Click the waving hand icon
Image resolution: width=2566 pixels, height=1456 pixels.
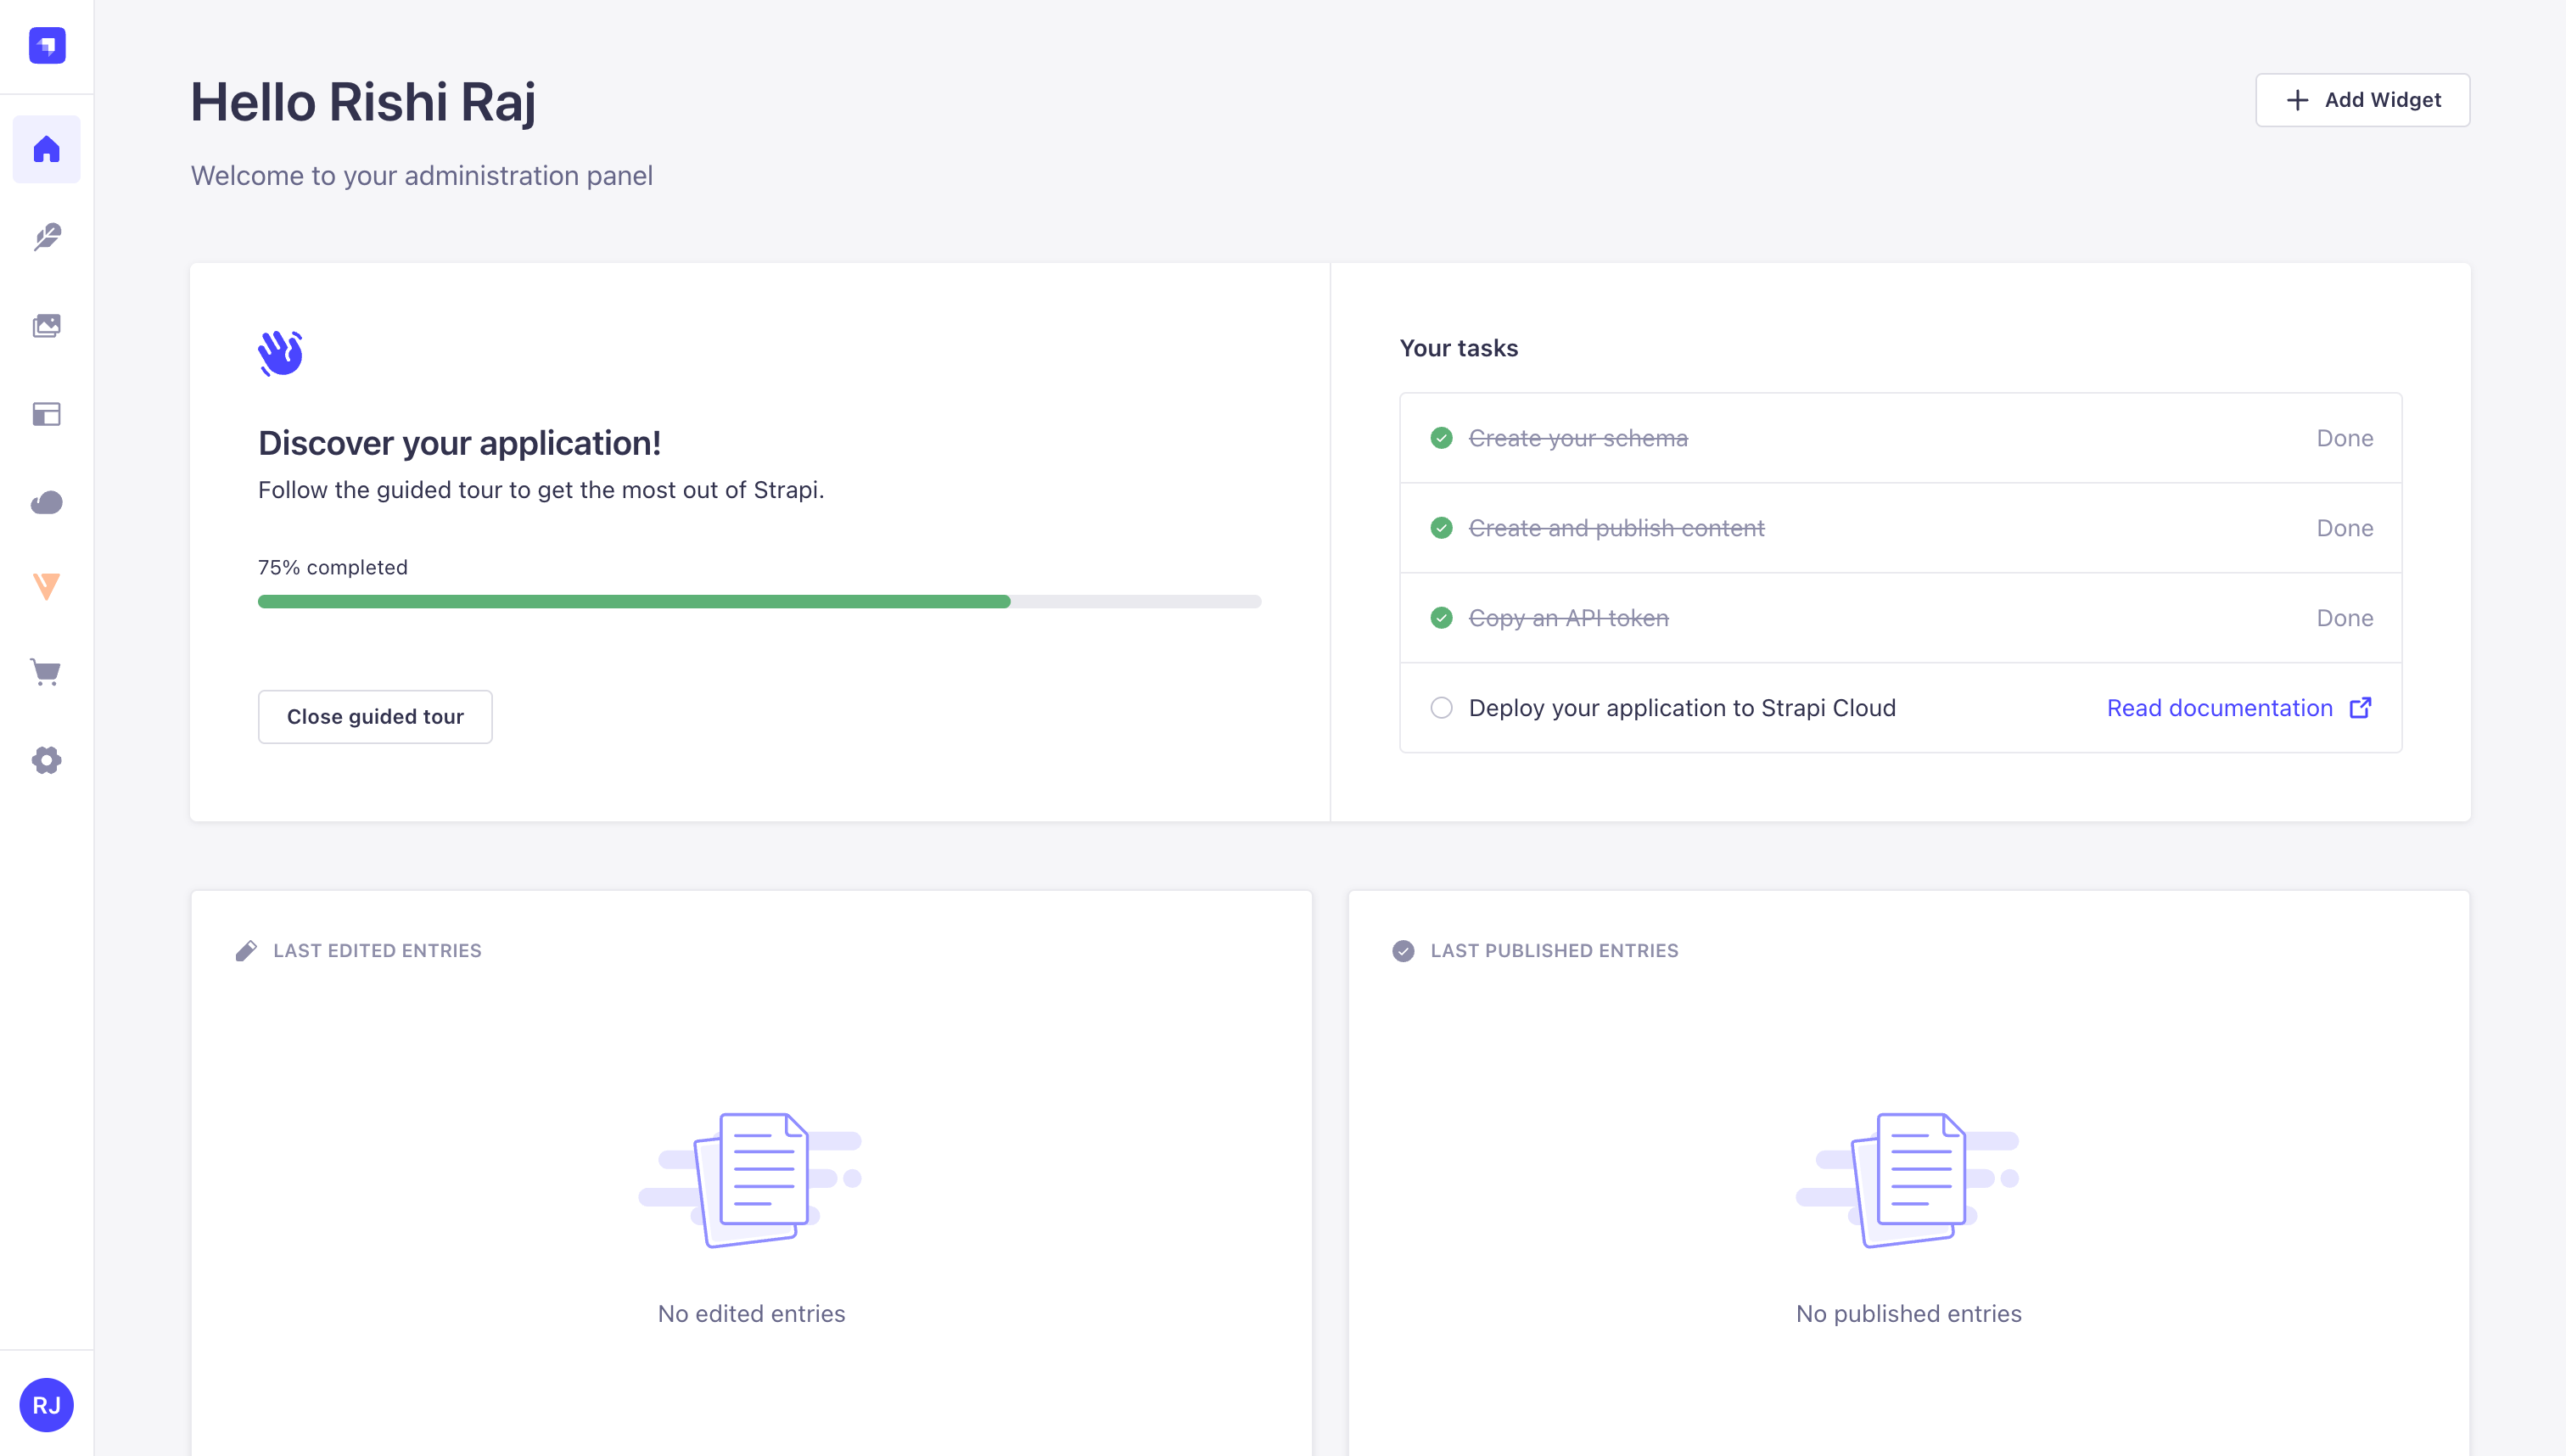[280, 353]
